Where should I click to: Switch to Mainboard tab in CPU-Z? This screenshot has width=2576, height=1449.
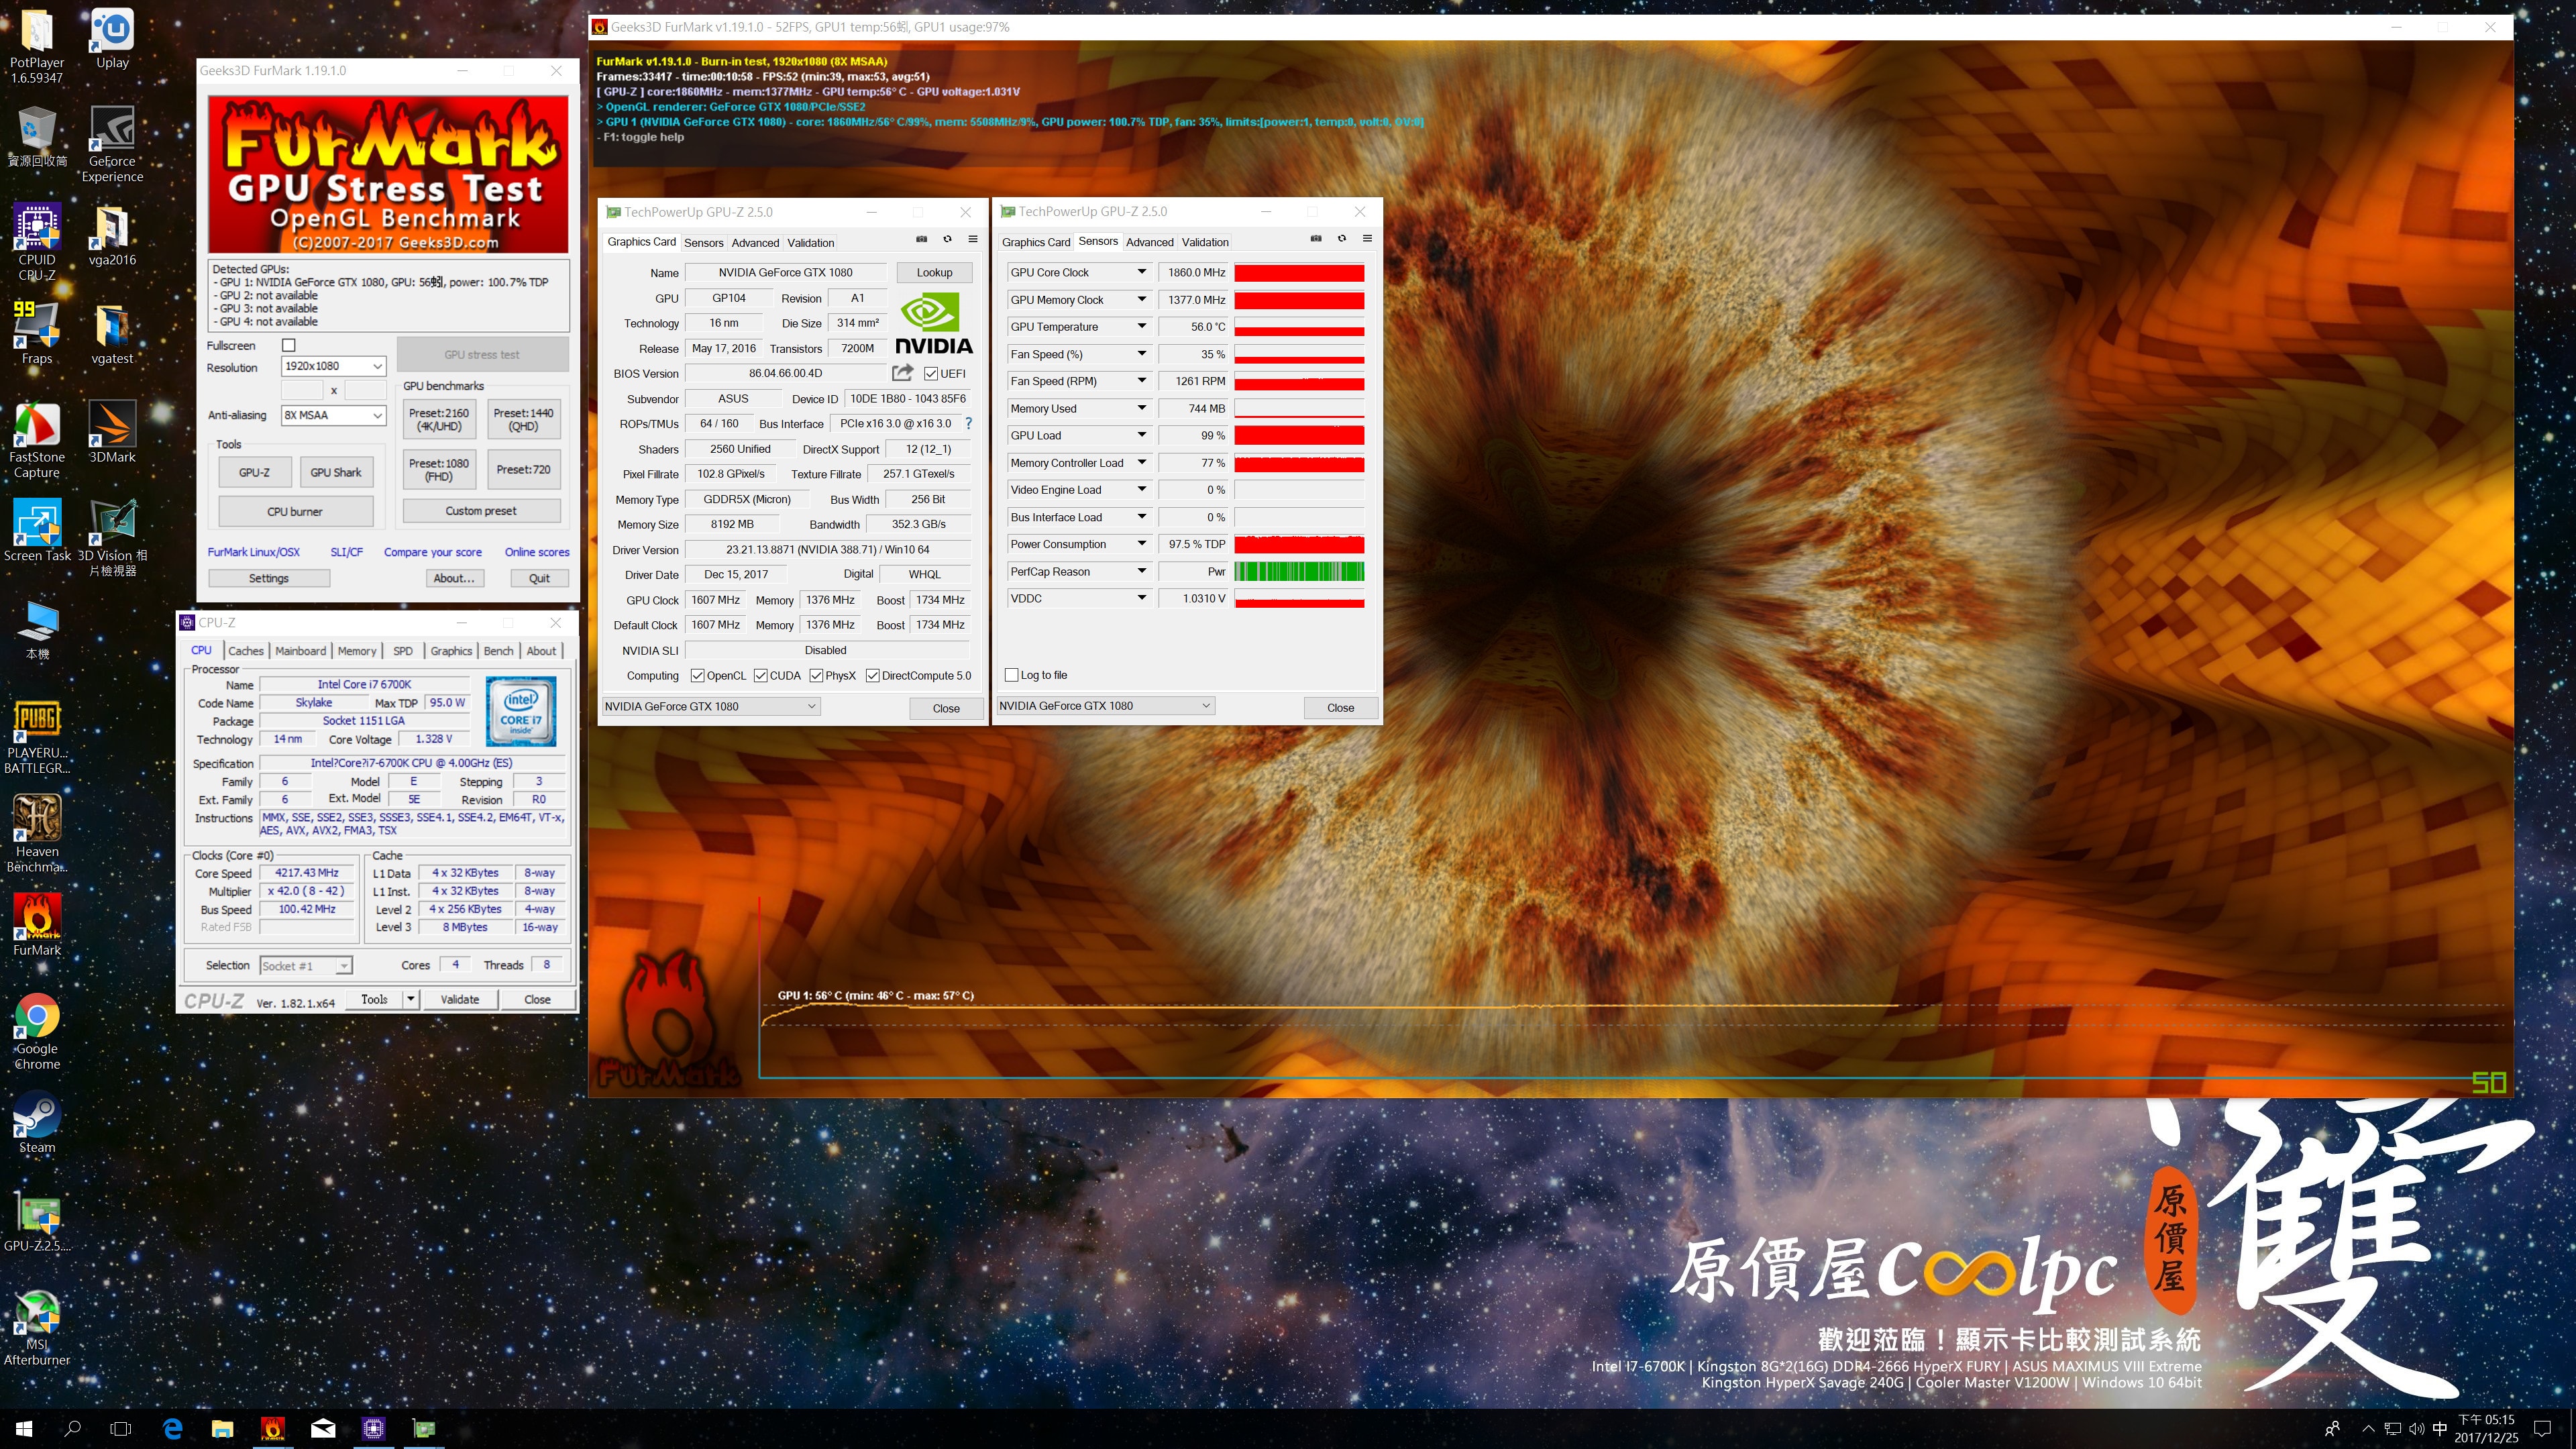(x=300, y=651)
